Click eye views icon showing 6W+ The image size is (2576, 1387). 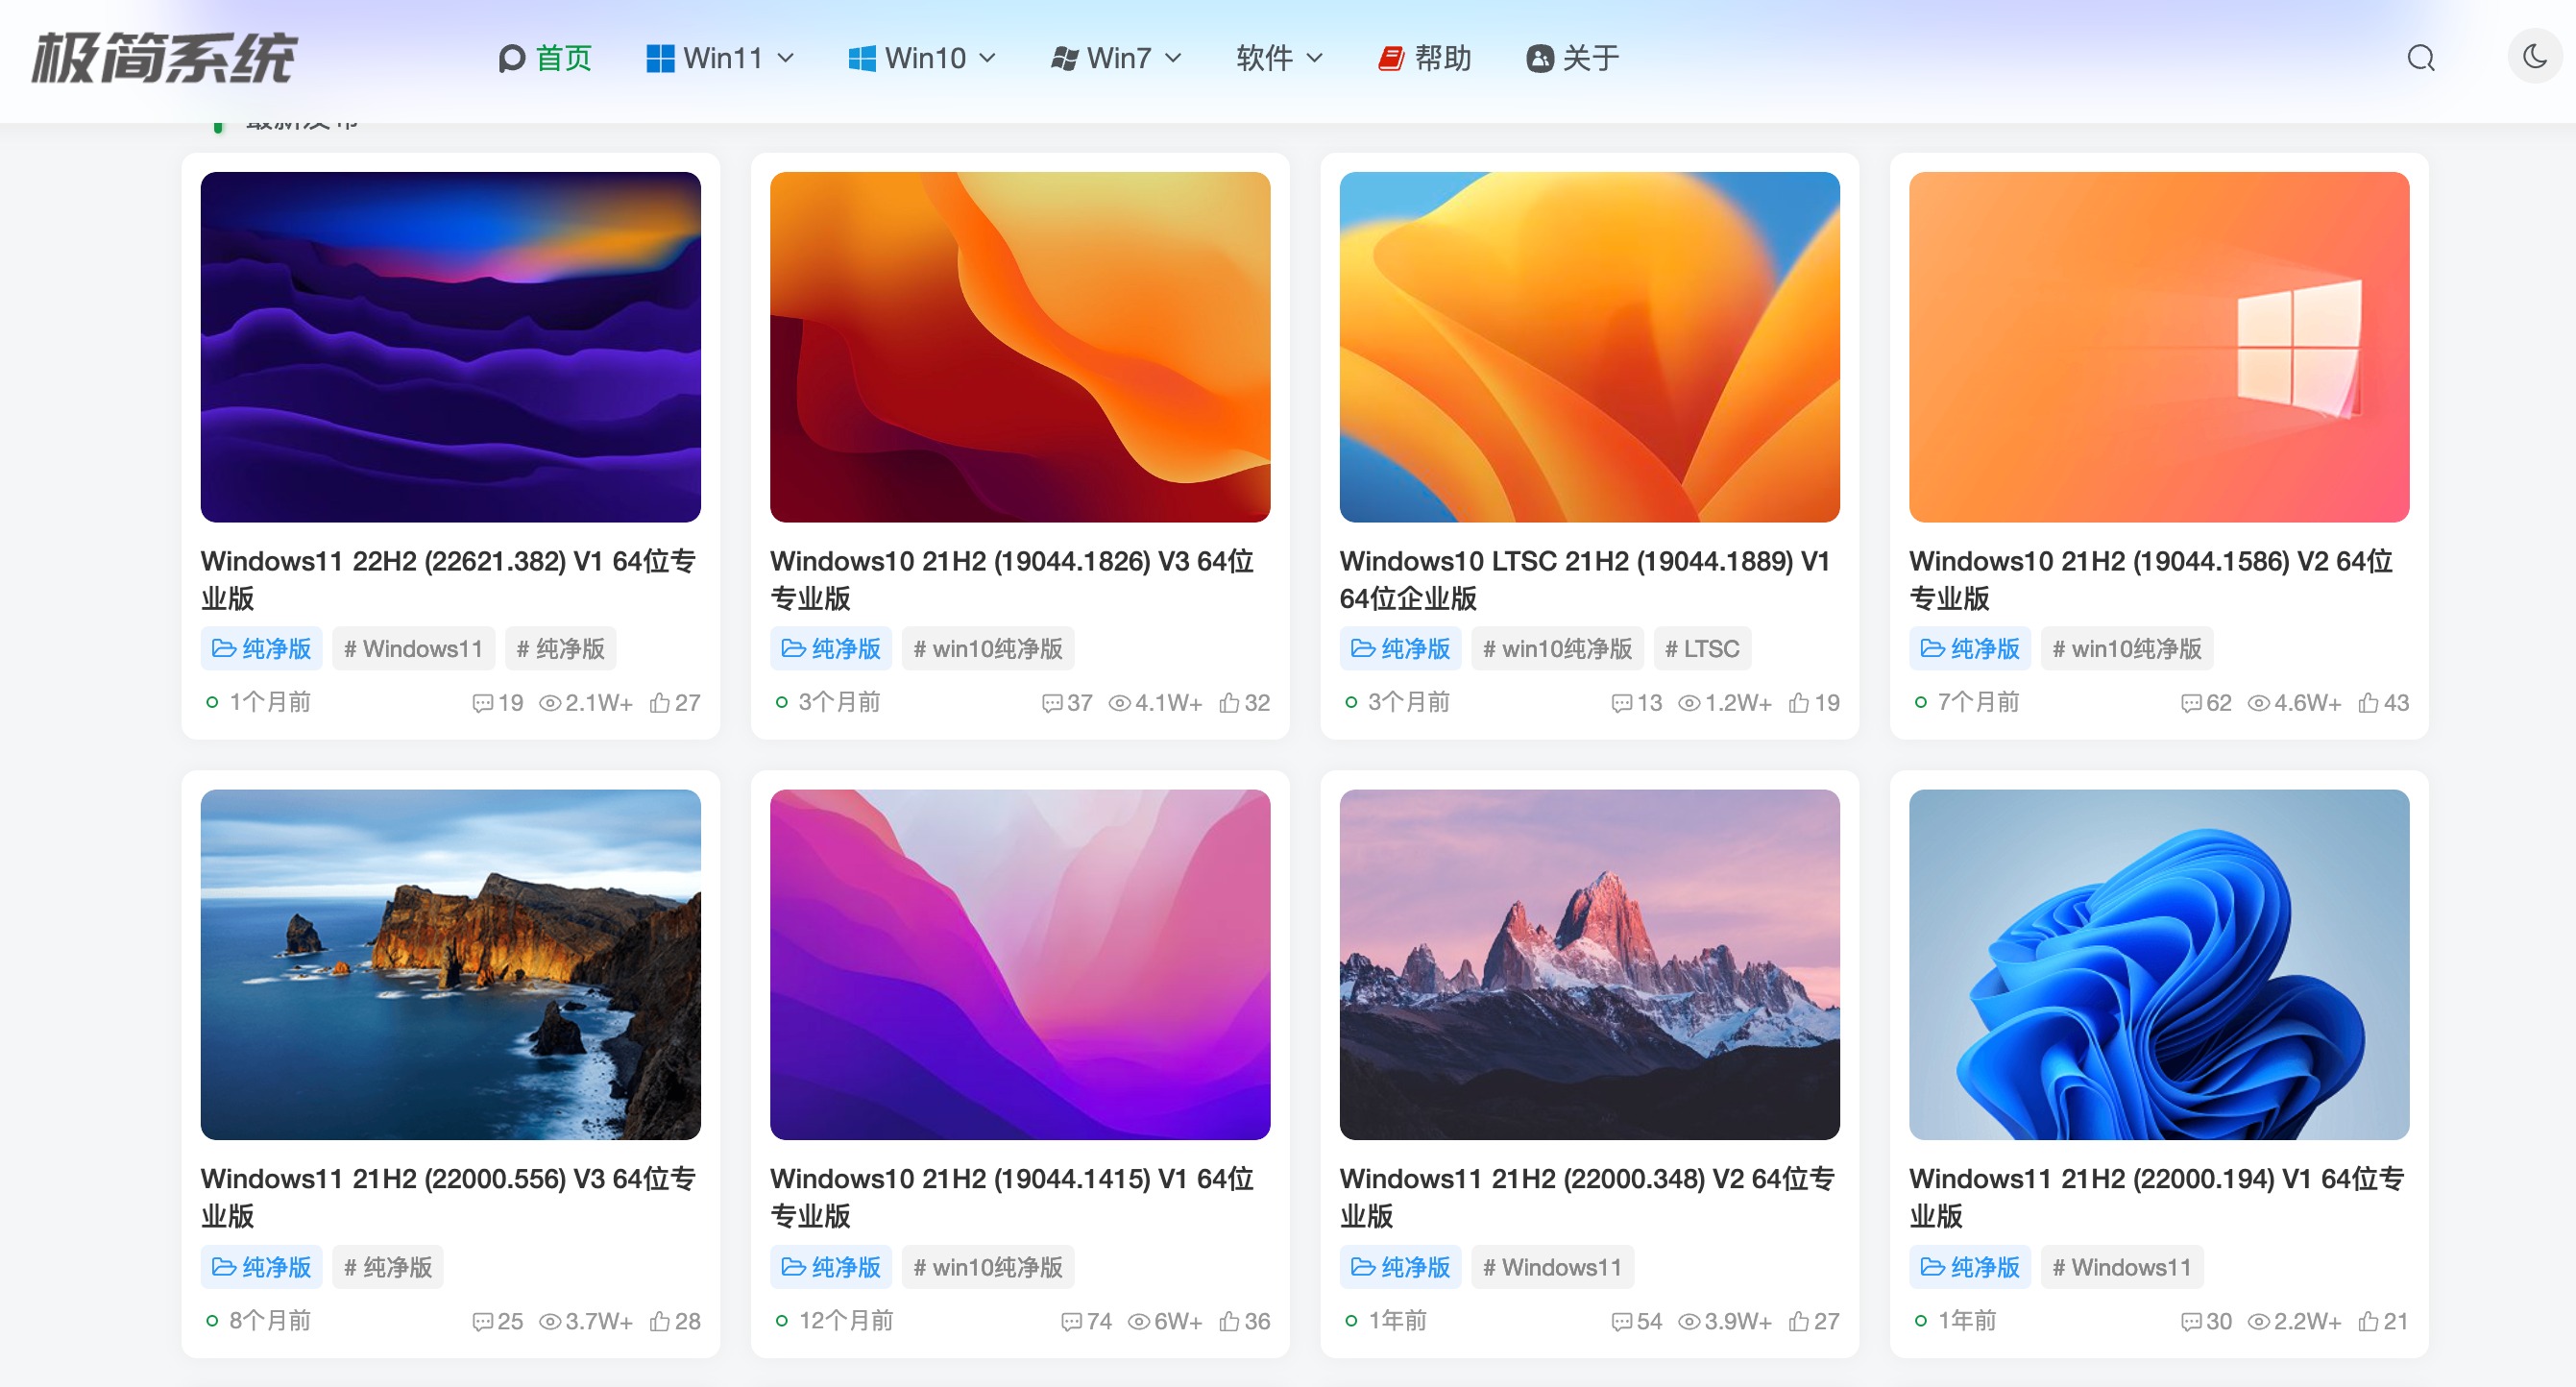(1138, 1321)
